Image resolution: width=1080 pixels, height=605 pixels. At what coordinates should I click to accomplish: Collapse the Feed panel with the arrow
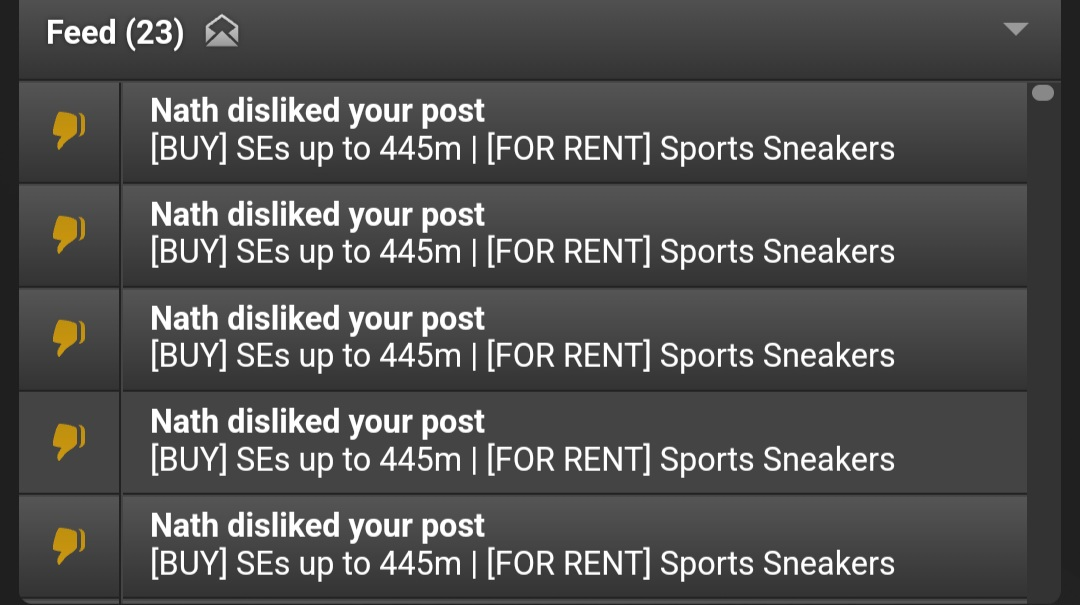(1015, 29)
